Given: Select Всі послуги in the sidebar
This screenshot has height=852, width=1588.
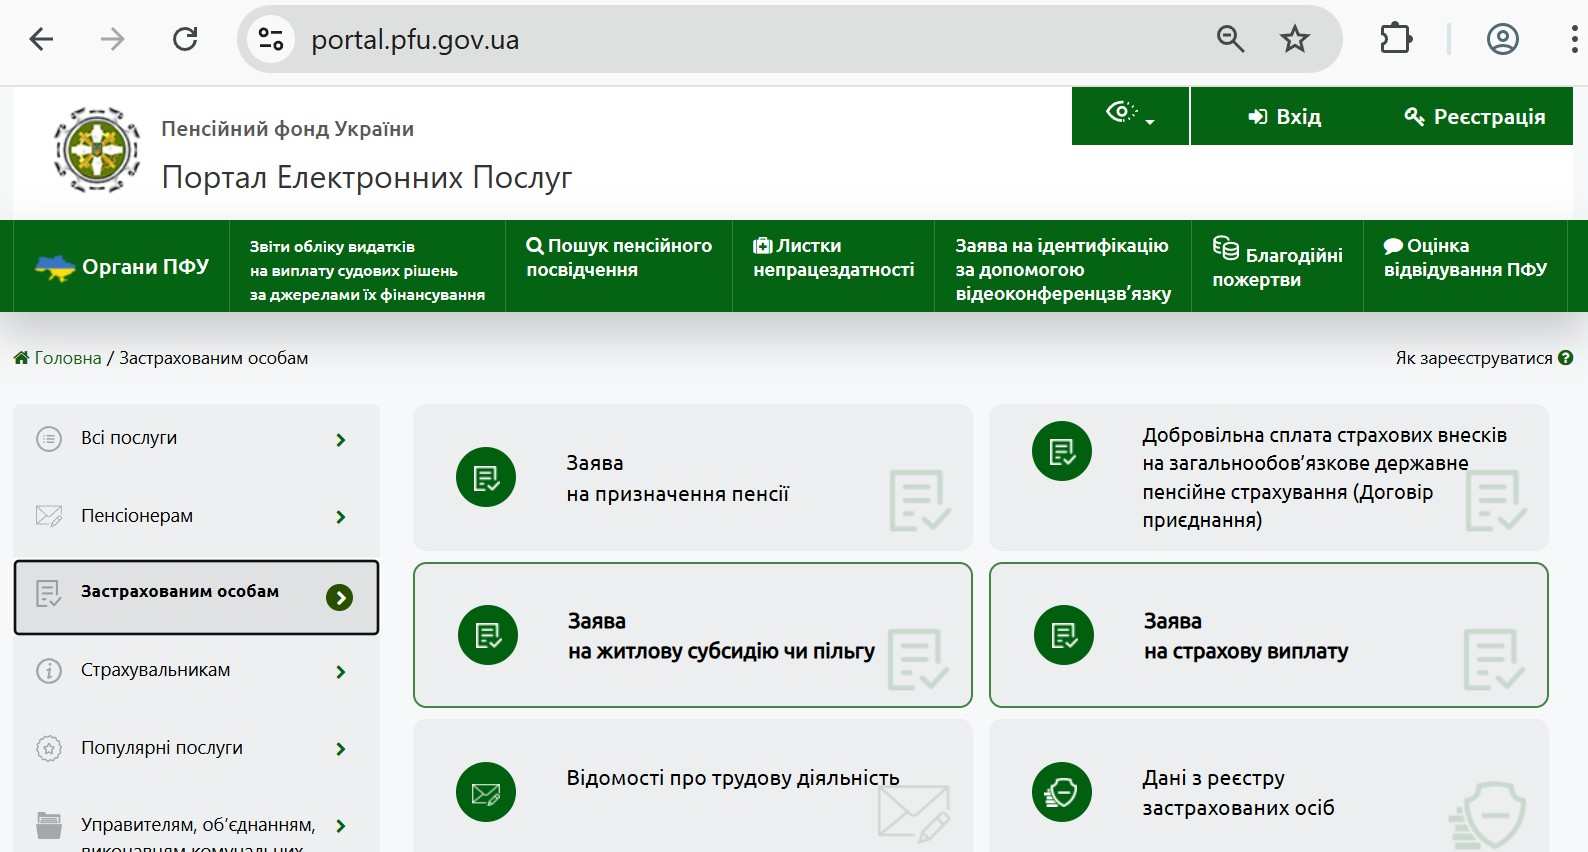Looking at the screenshot, I should tap(196, 439).
